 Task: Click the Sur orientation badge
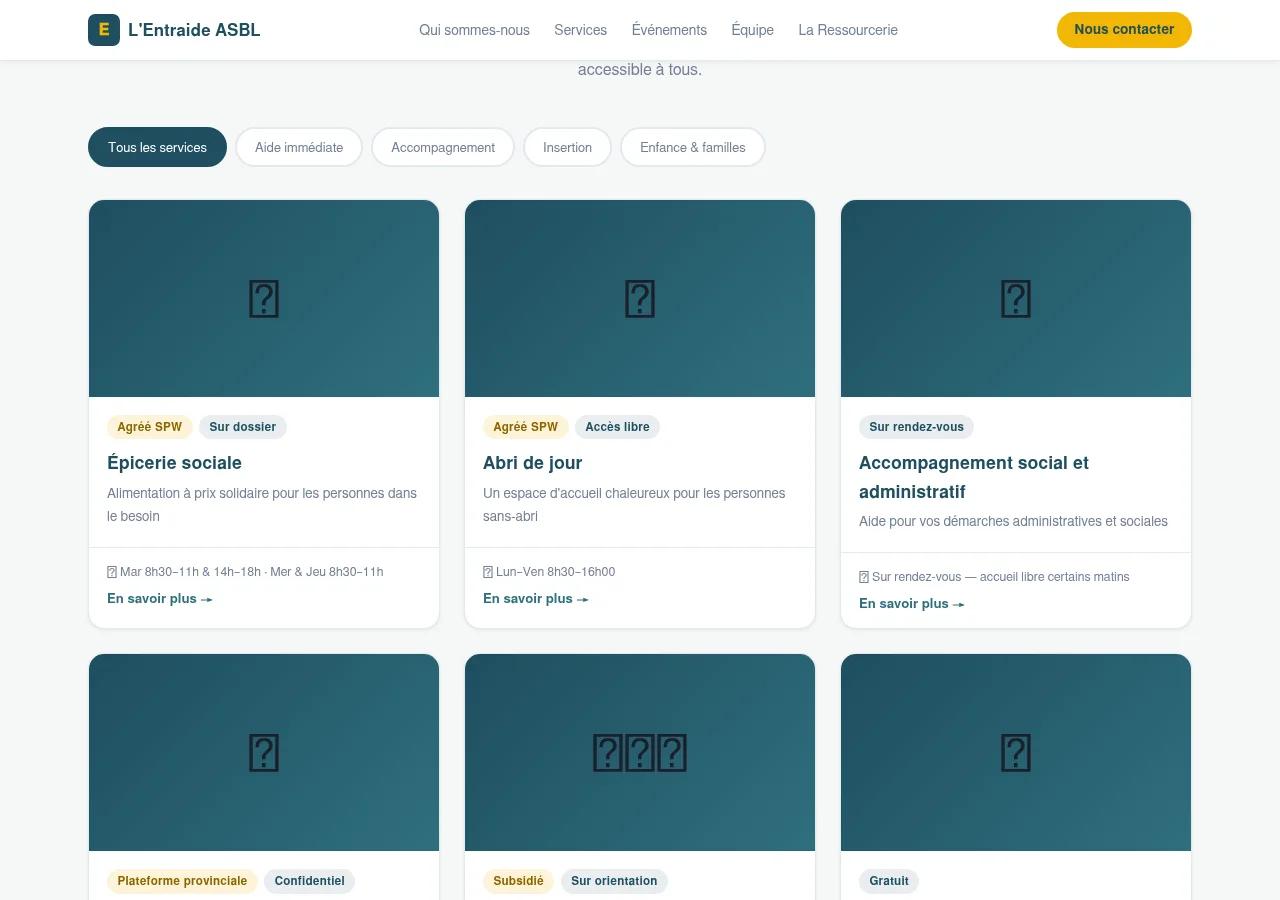[614, 881]
